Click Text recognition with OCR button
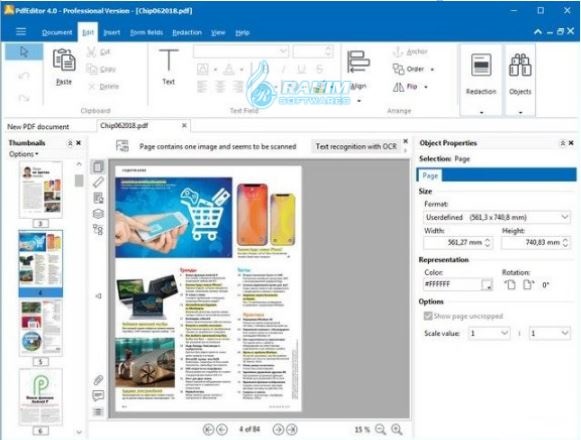The height and width of the screenshot is (440, 581). (356, 146)
